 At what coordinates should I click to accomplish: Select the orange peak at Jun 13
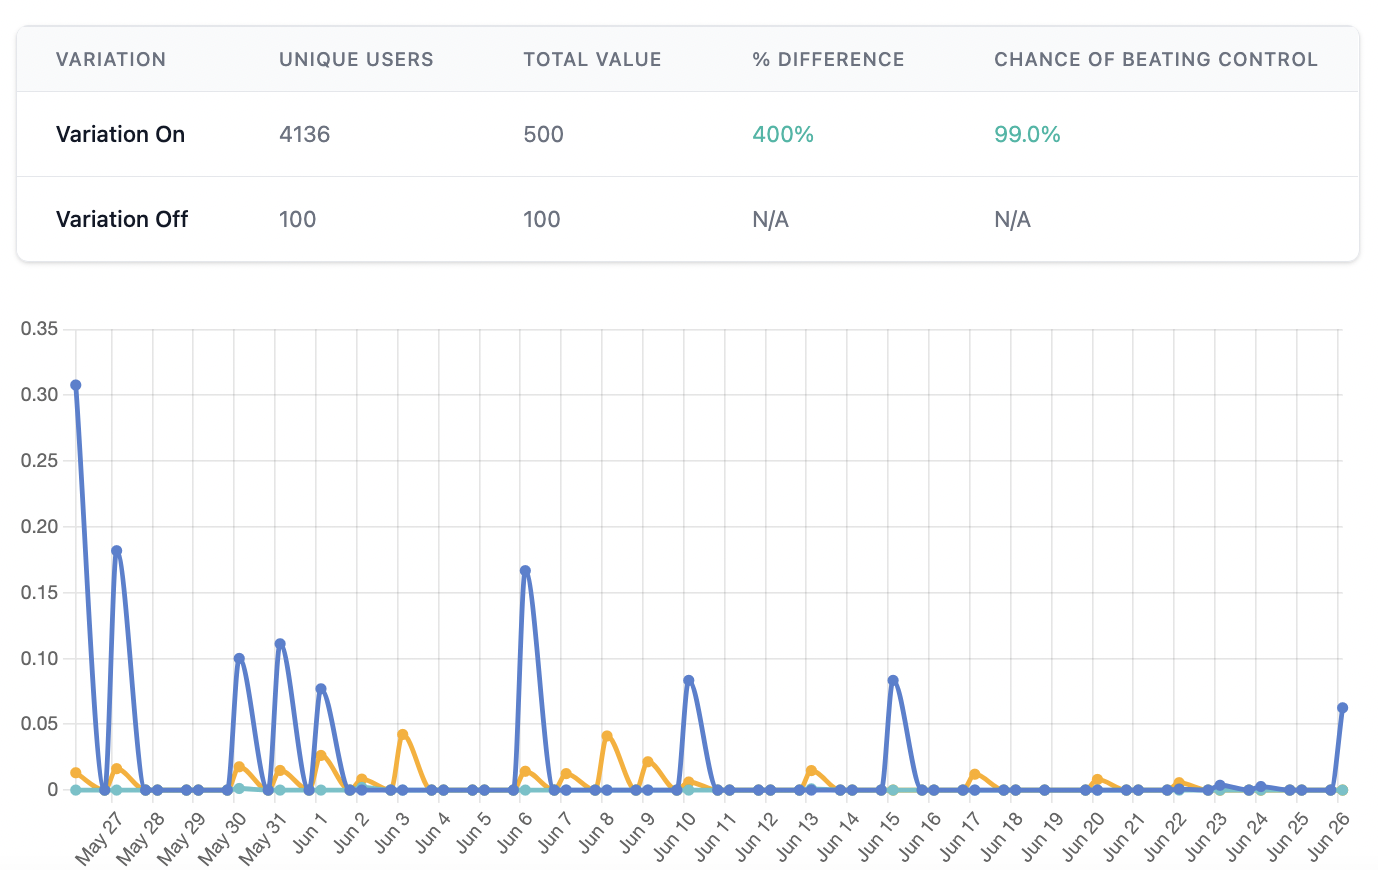(811, 771)
